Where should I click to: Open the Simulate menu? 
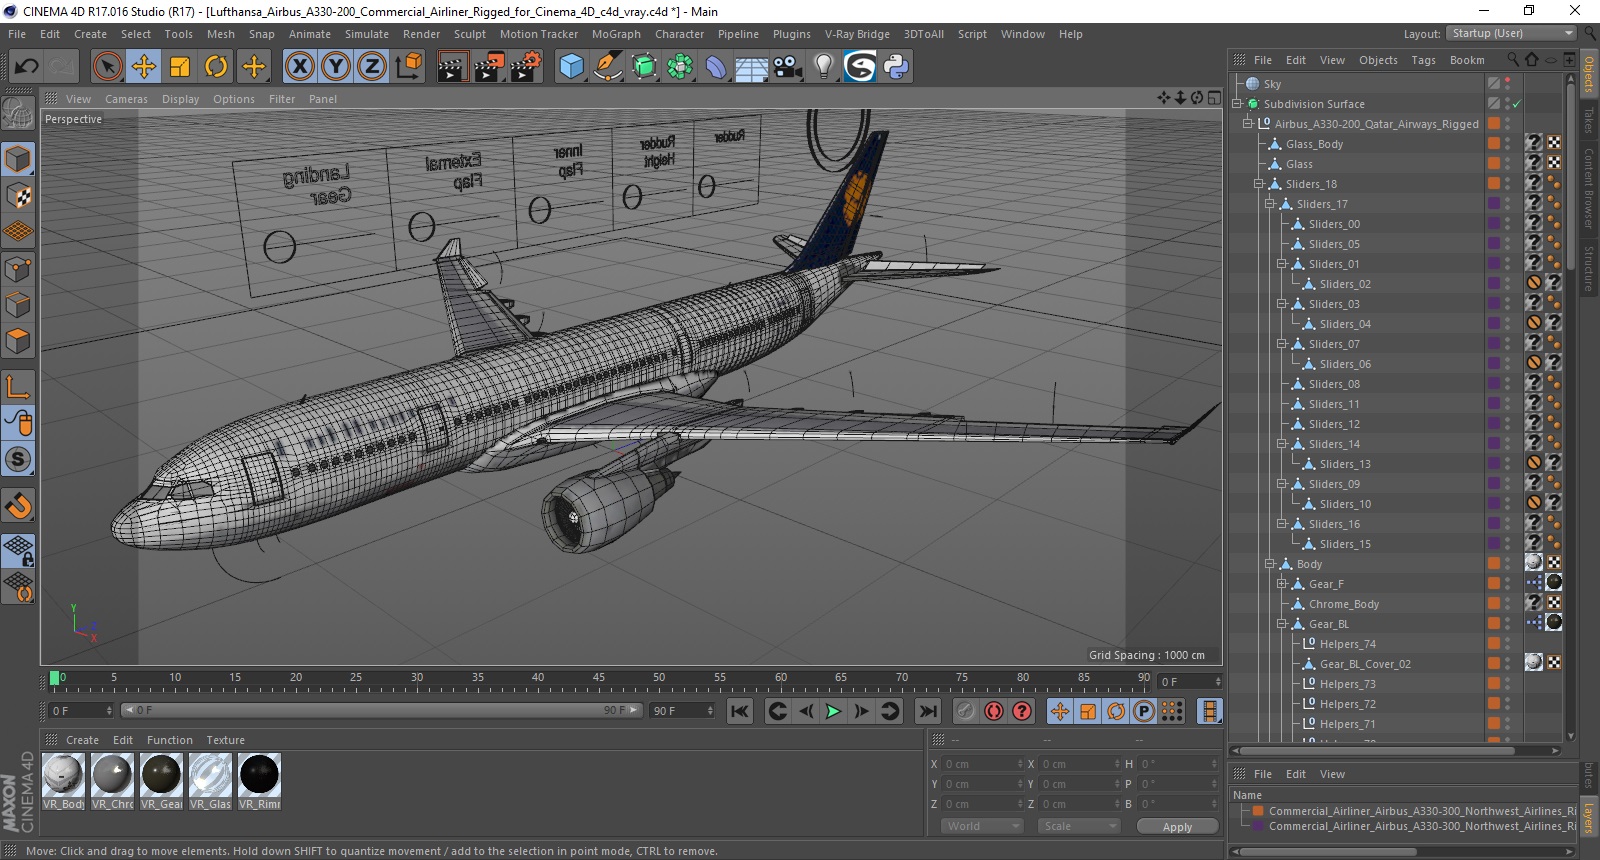[367, 34]
